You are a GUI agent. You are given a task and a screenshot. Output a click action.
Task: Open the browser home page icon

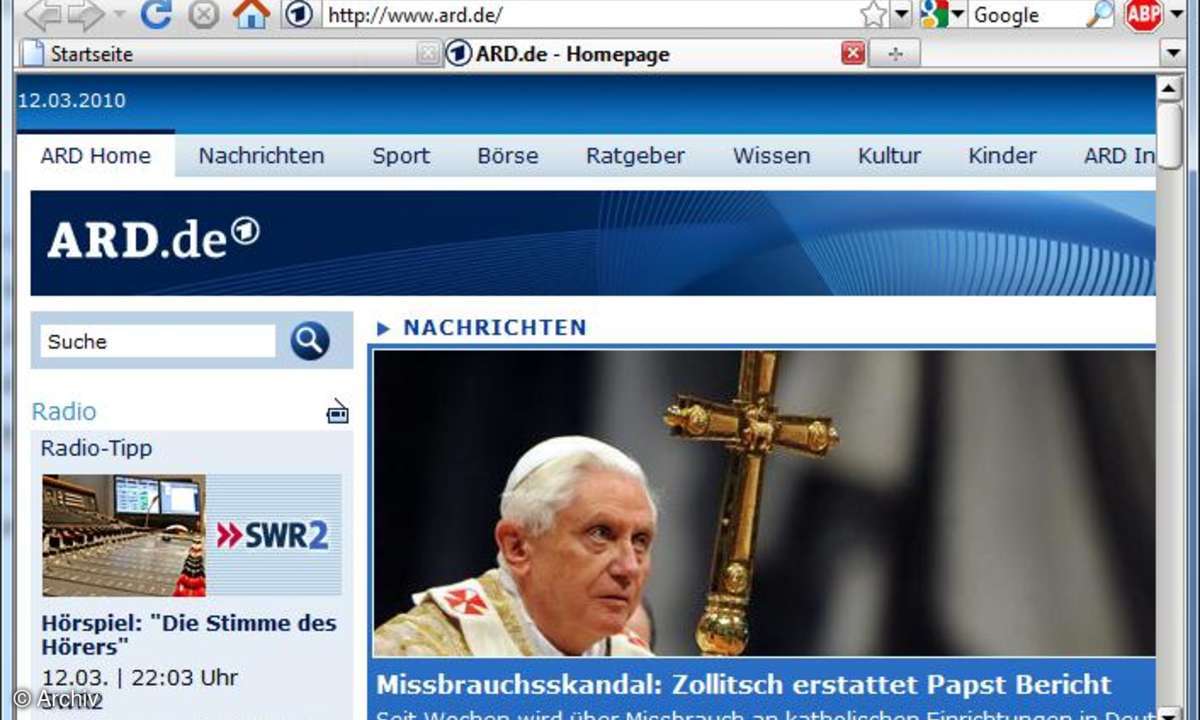coord(251,14)
